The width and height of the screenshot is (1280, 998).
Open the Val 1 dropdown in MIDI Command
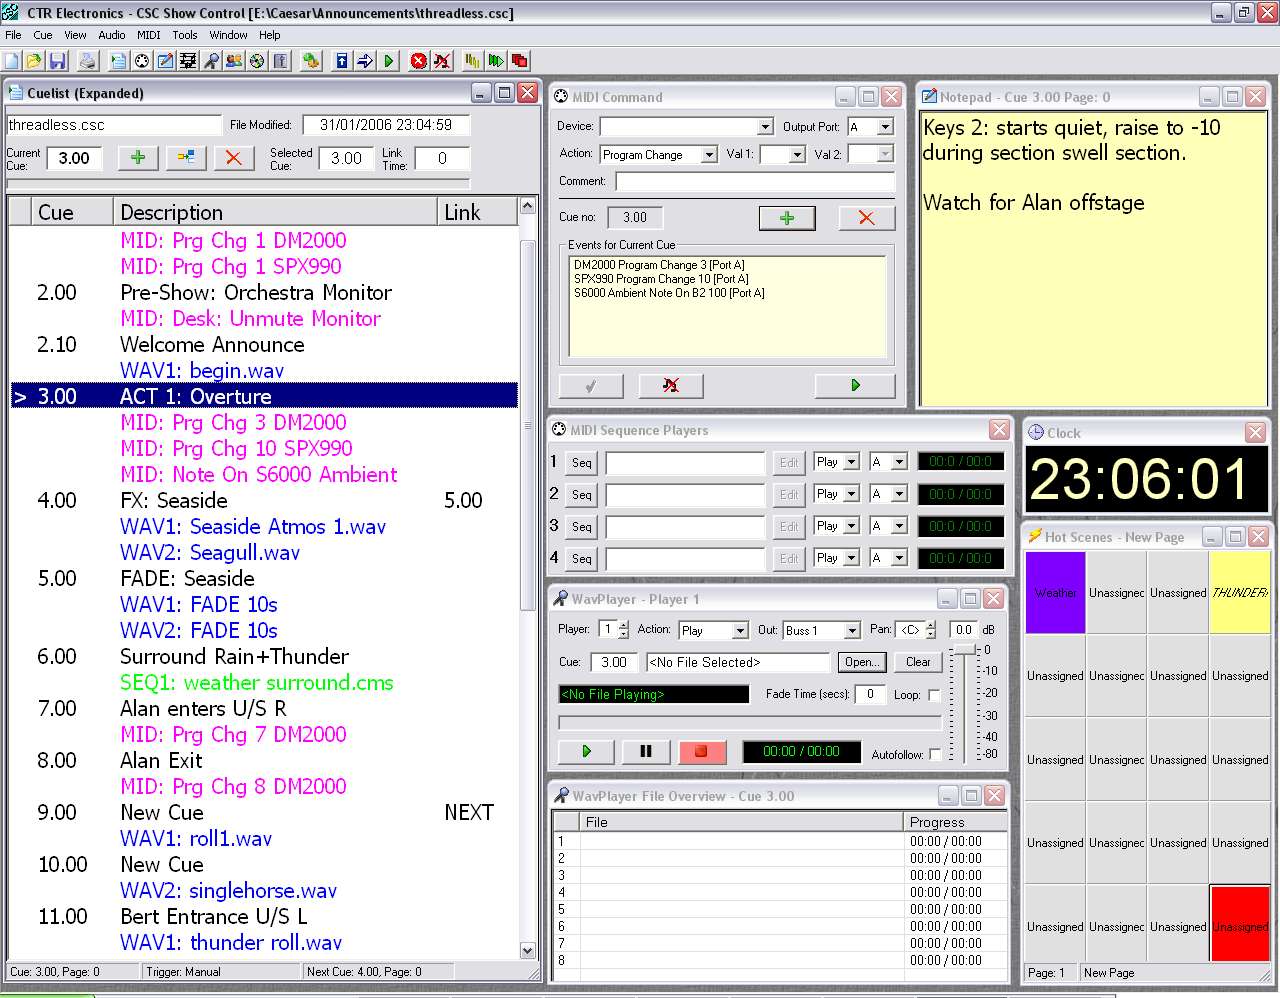[797, 155]
